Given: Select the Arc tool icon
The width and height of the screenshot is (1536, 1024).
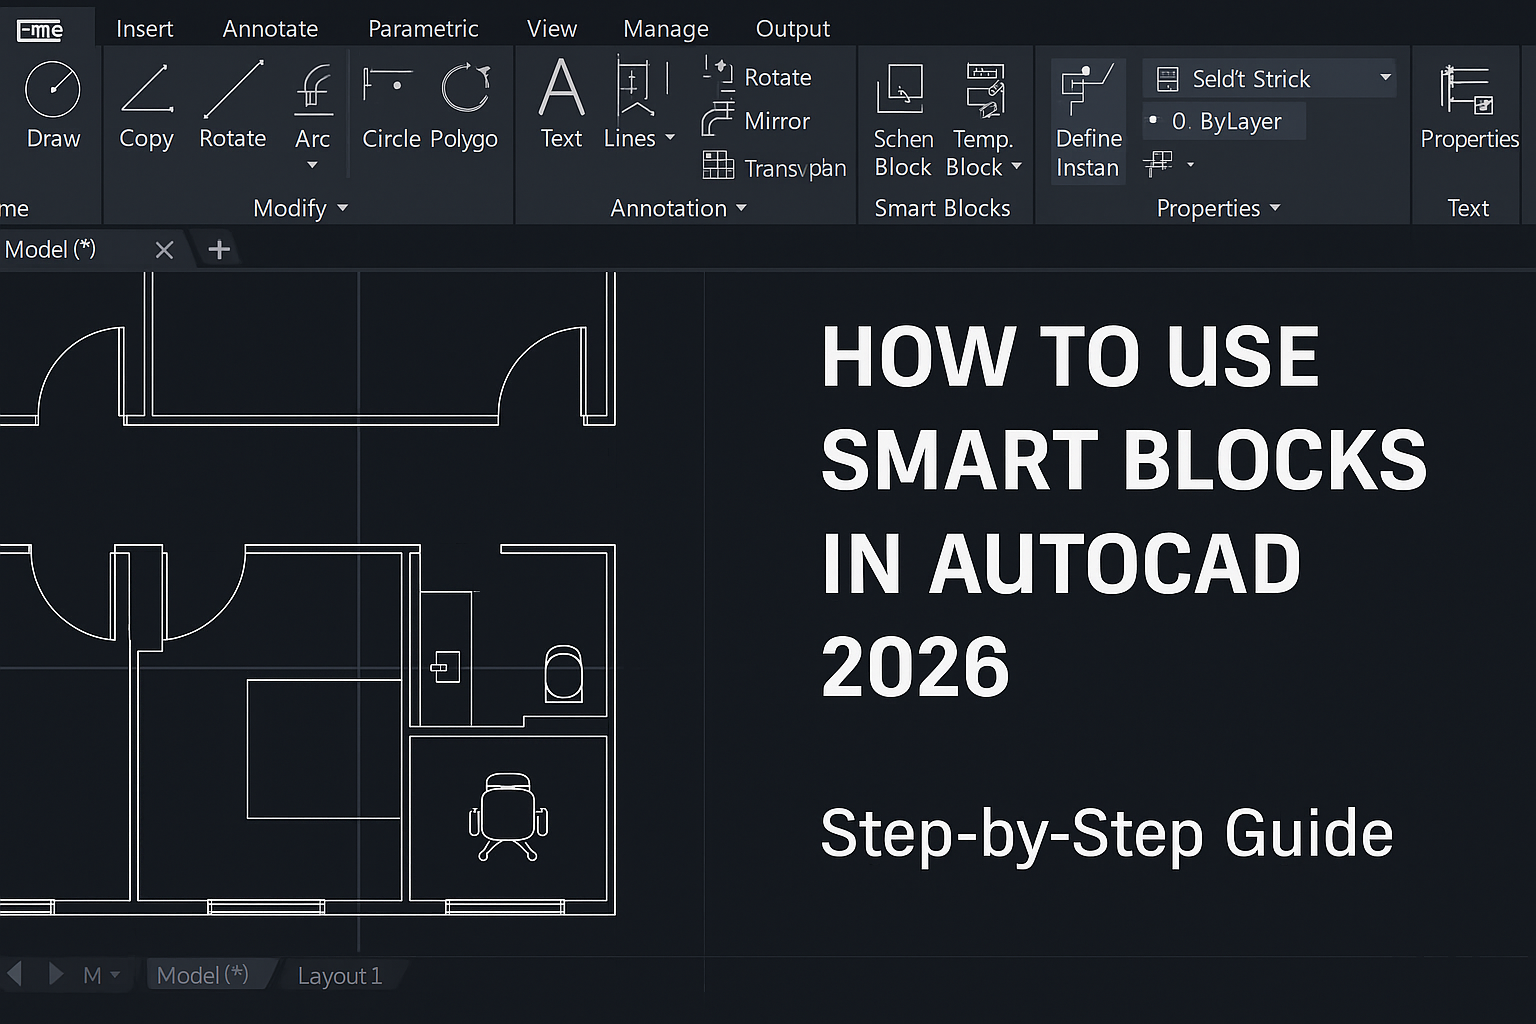Looking at the screenshot, I should point(313,89).
